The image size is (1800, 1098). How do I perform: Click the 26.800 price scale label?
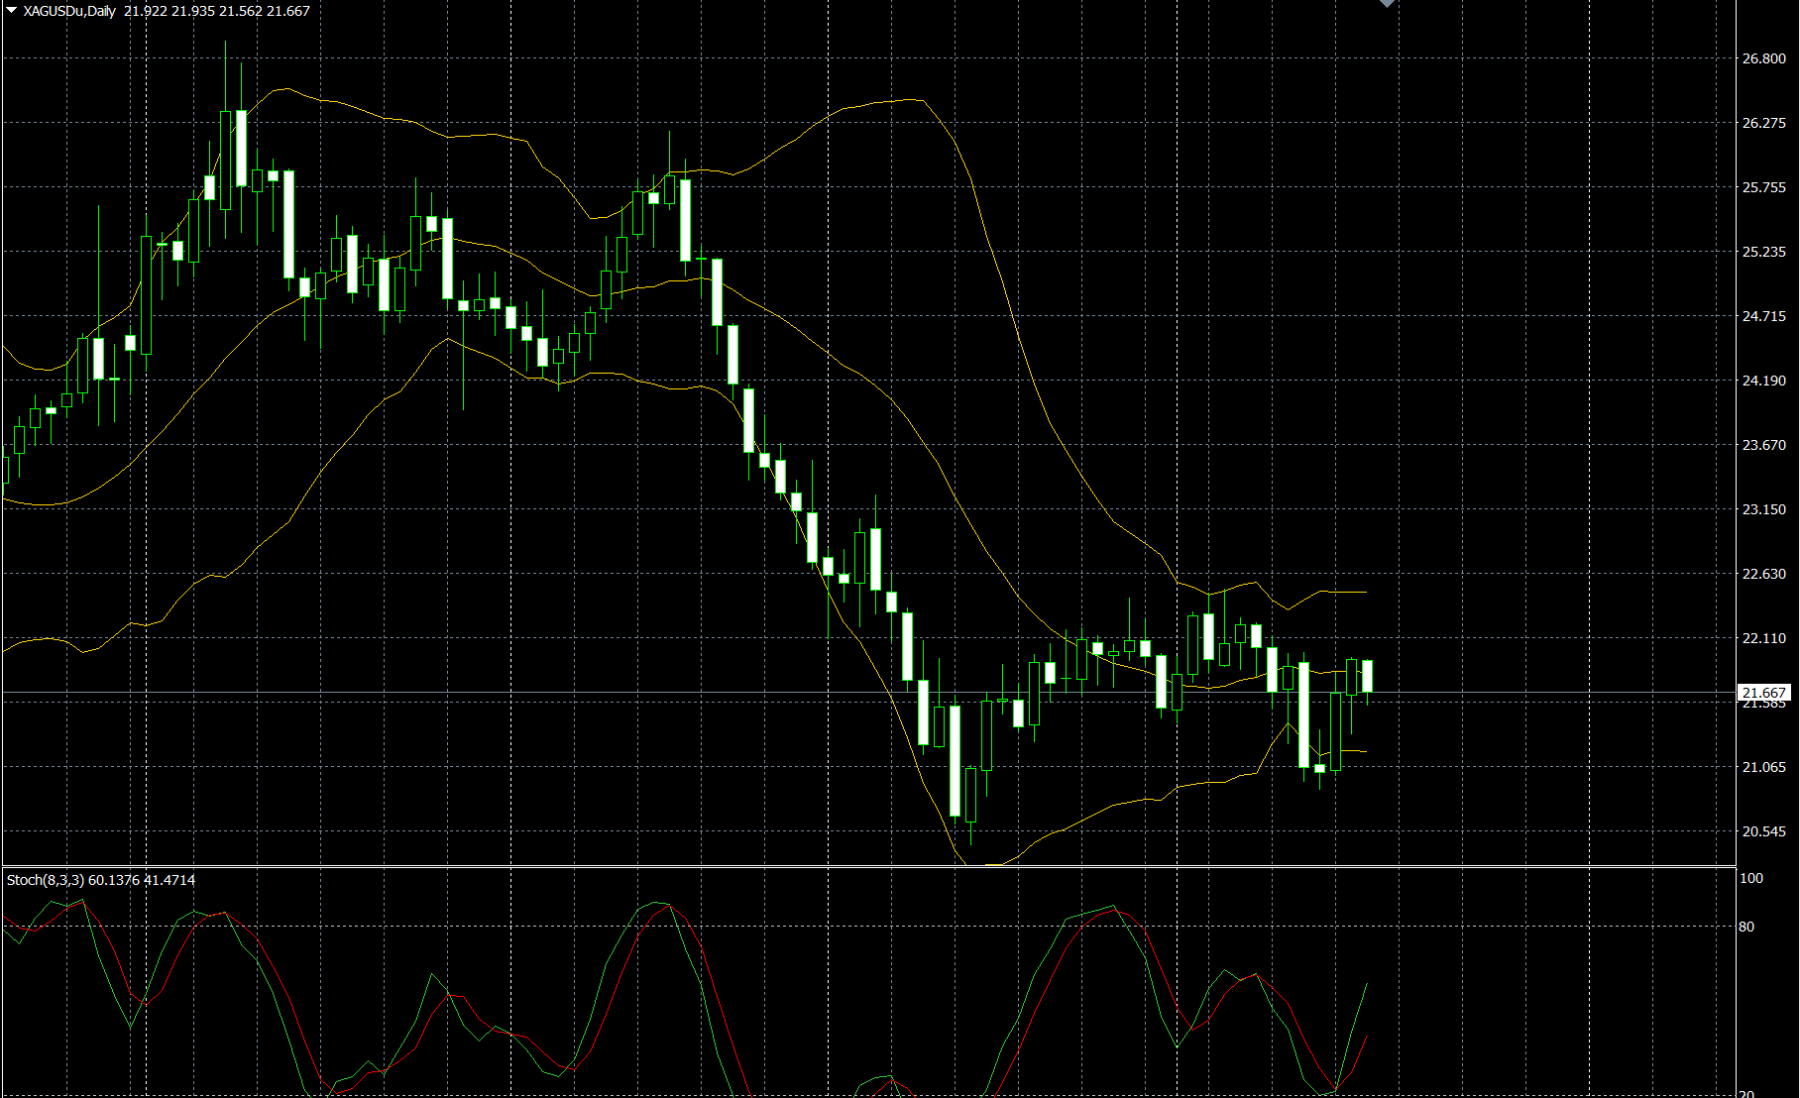pos(1764,59)
